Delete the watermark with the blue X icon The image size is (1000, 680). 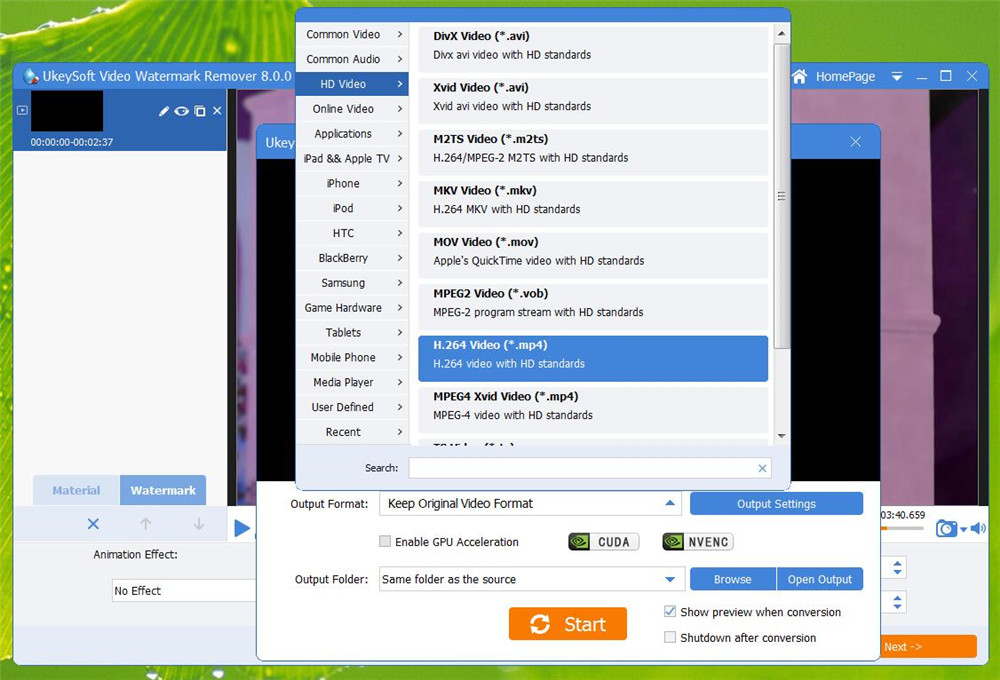pos(93,524)
